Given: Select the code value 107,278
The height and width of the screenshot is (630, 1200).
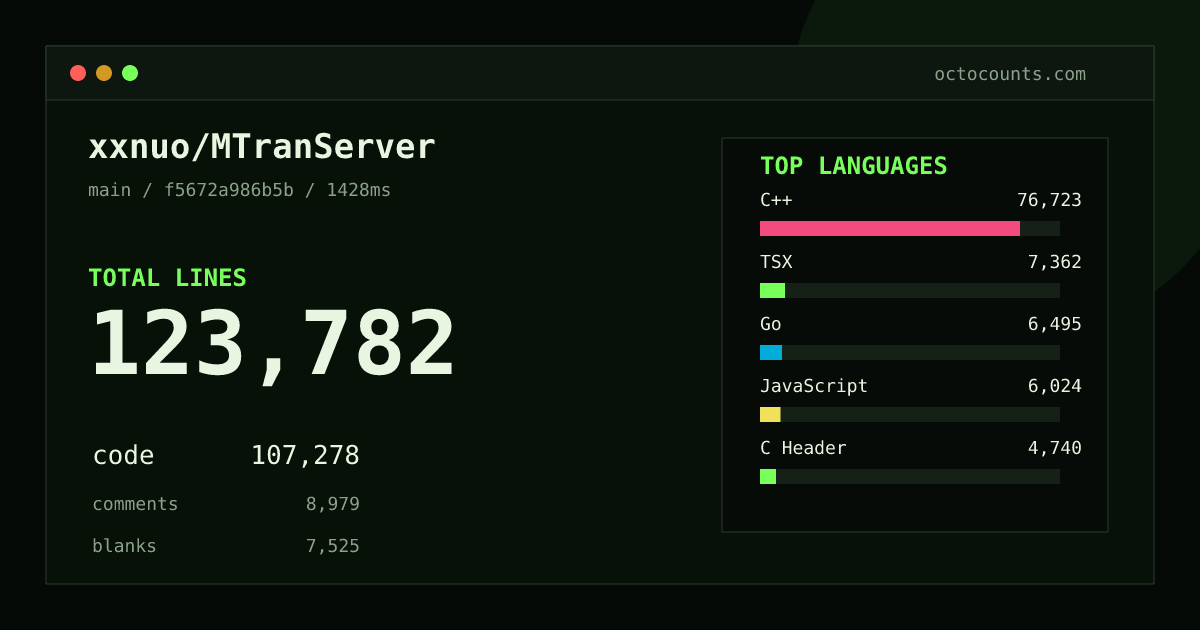Looking at the screenshot, I should coord(305,456).
